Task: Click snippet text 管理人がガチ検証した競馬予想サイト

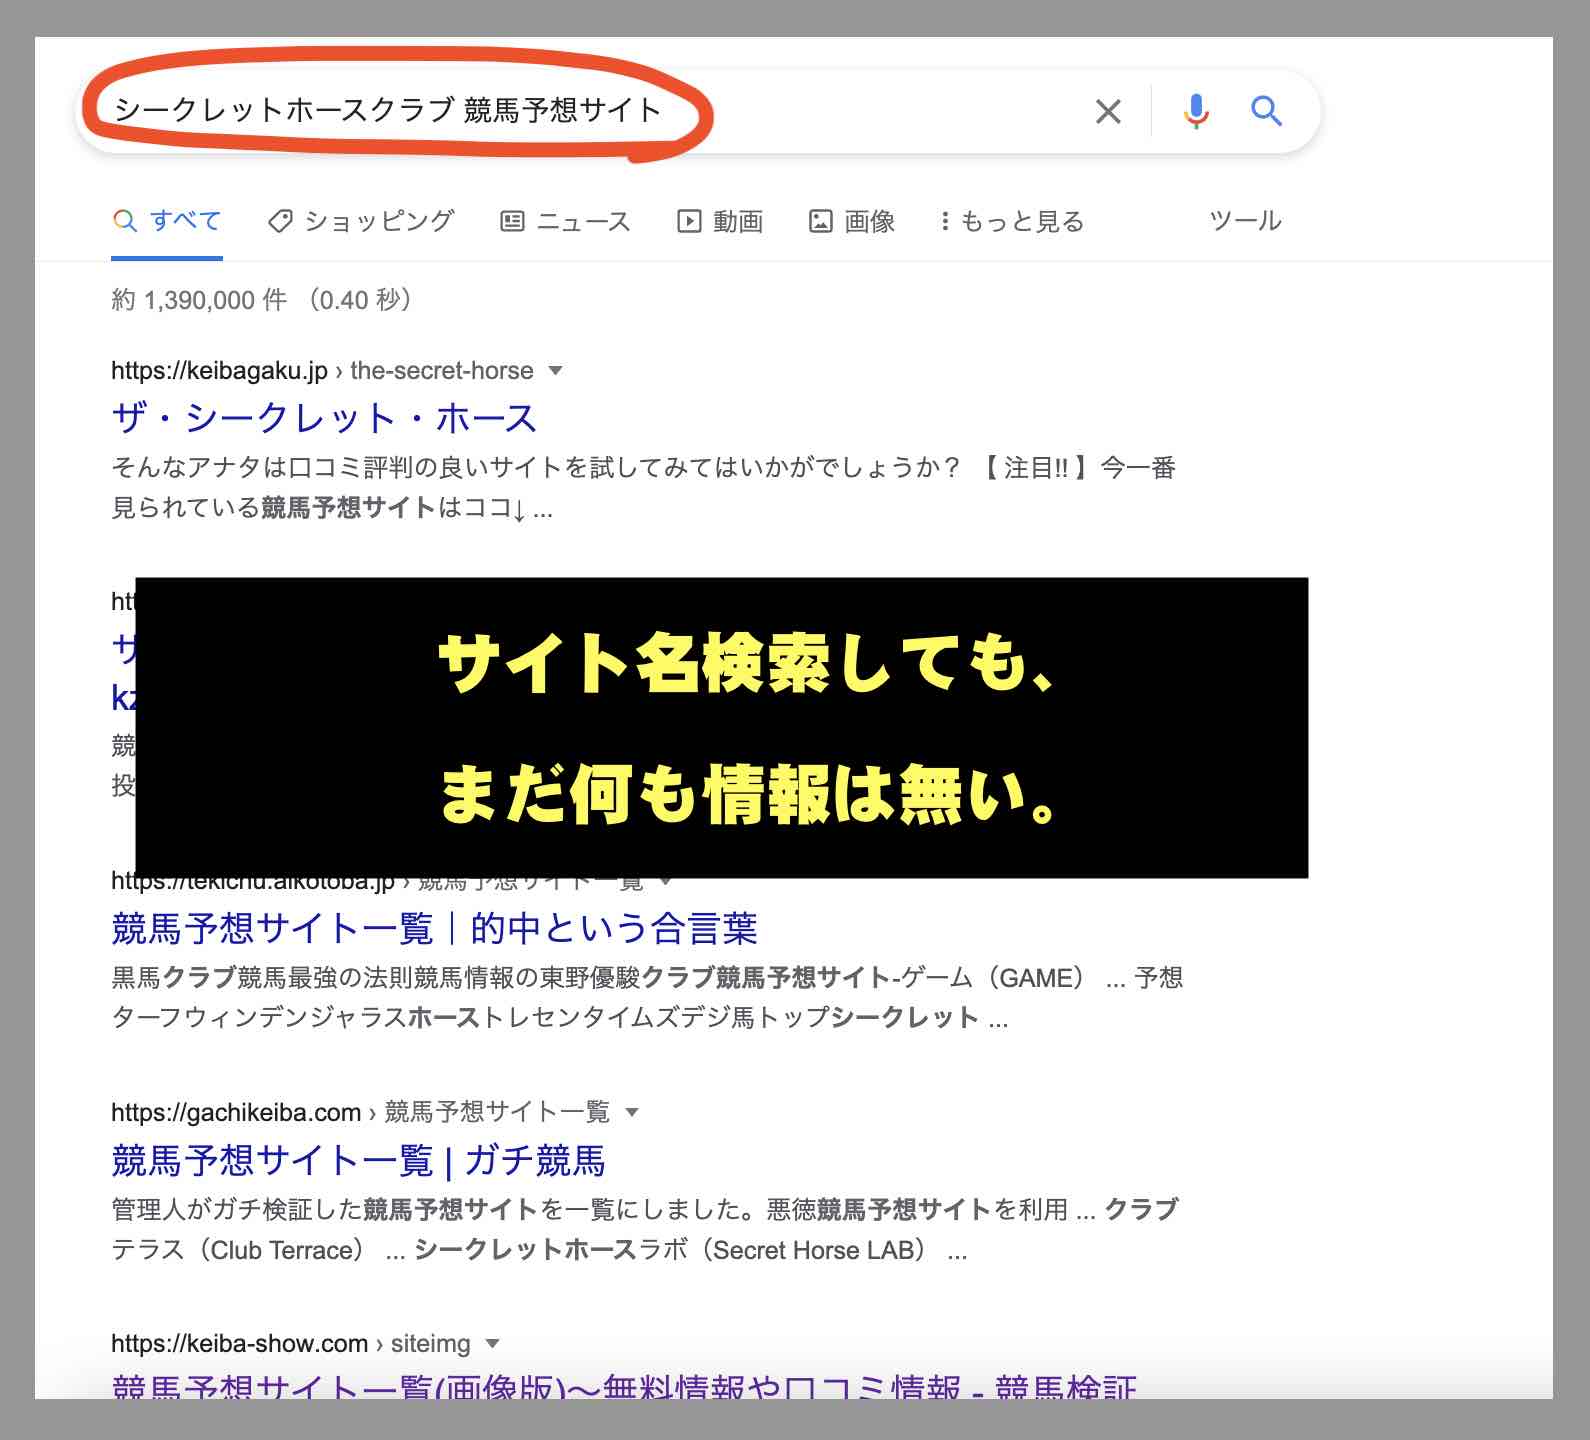Action: coord(325,1209)
